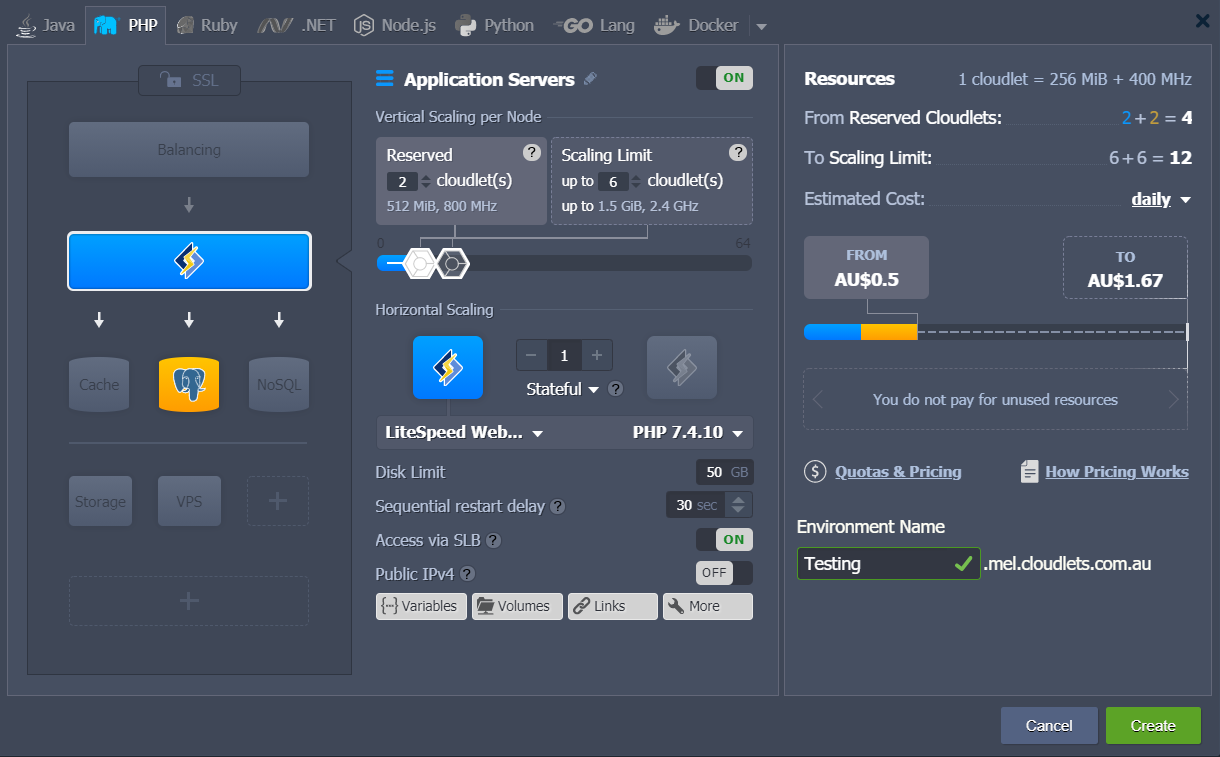This screenshot has height=757, width=1220.
Task: Click the greyed LiteSpeed node icon
Action: [x=682, y=368]
